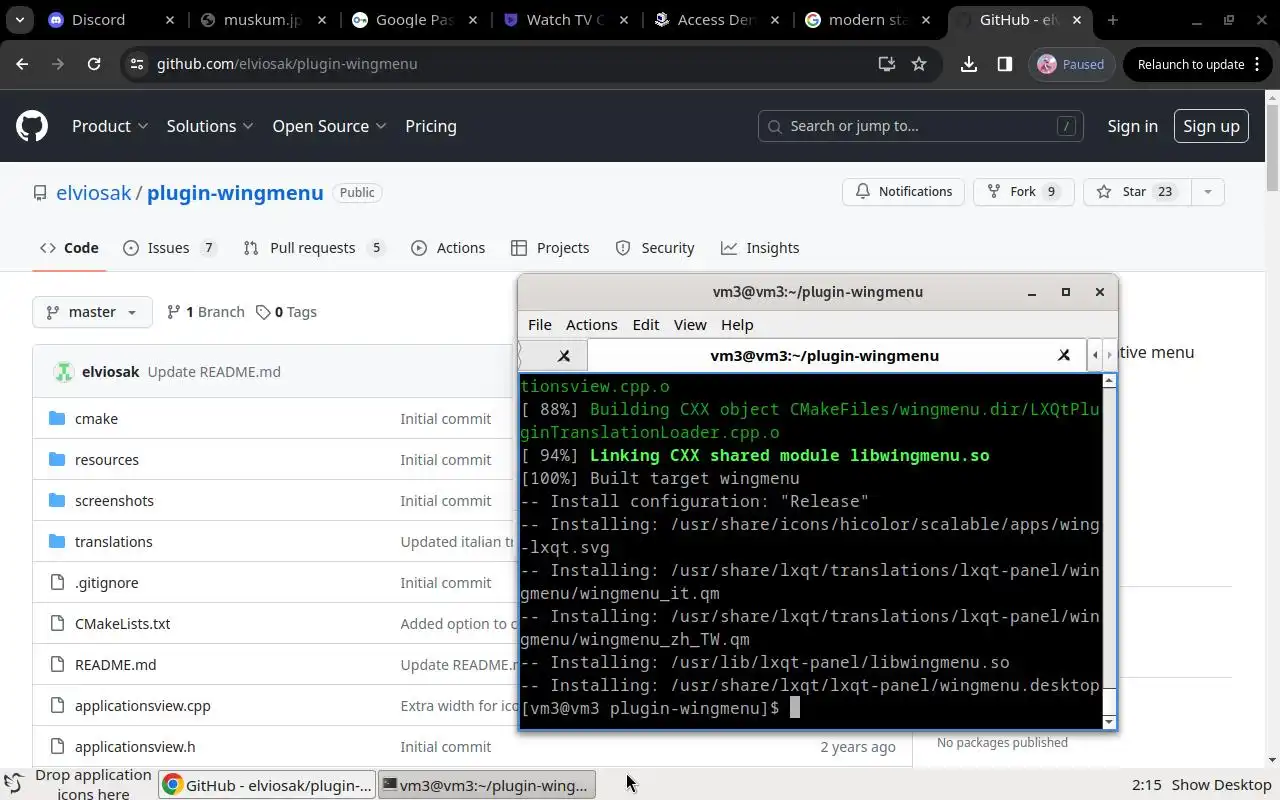Screen dimensions: 1280x800
Task: Switch to Google Pas tab
Action: [414, 20]
